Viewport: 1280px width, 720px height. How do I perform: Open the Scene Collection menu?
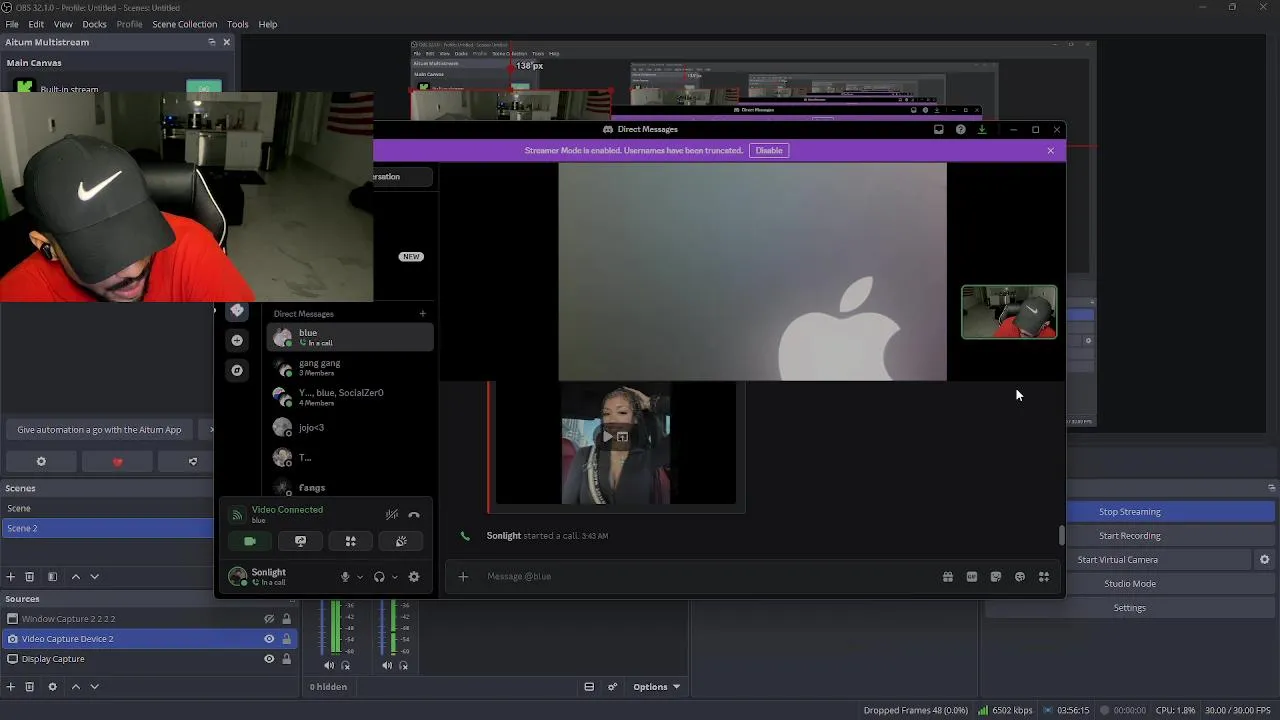tap(184, 24)
